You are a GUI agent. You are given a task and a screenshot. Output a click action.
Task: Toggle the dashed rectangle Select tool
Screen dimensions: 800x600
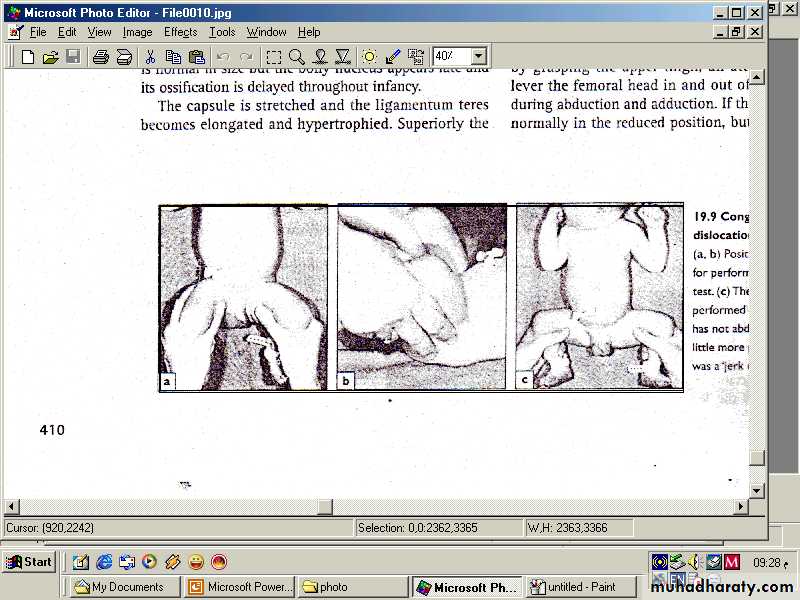(x=273, y=57)
